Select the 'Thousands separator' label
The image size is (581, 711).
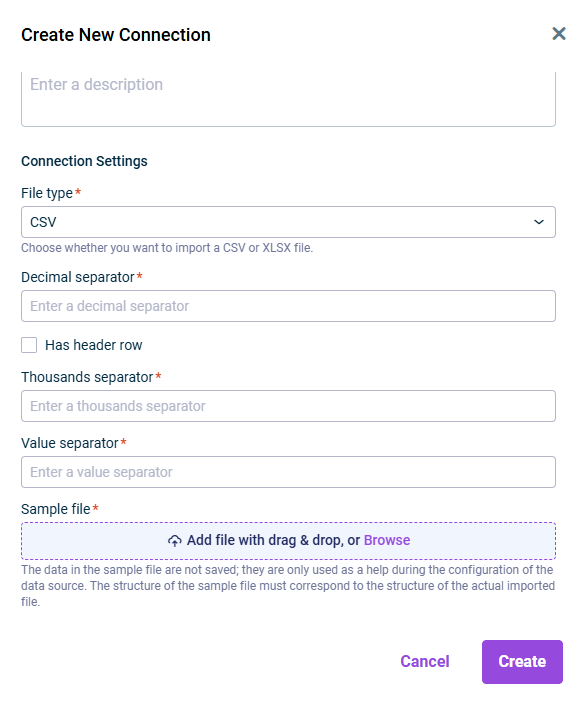pyautogui.click(x=87, y=377)
